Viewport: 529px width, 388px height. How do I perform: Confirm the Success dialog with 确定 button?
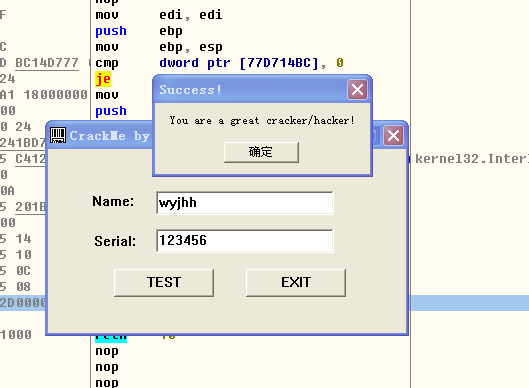(x=261, y=152)
